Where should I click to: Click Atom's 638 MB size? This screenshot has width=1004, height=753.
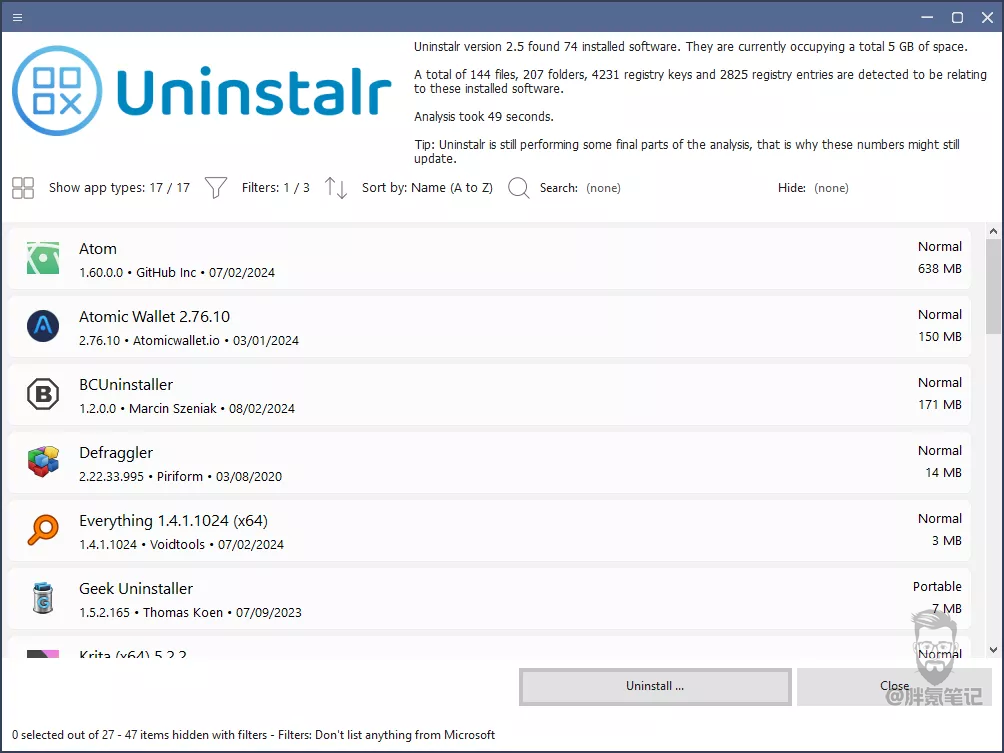click(x=939, y=268)
